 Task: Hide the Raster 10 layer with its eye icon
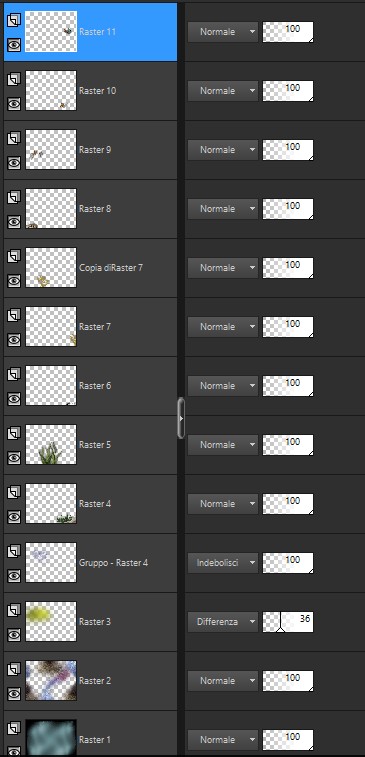coord(14,104)
